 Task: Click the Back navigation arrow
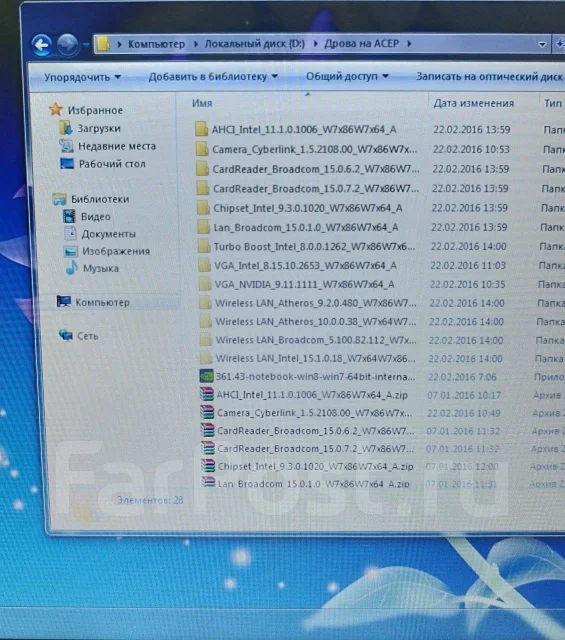tap(42, 44)
